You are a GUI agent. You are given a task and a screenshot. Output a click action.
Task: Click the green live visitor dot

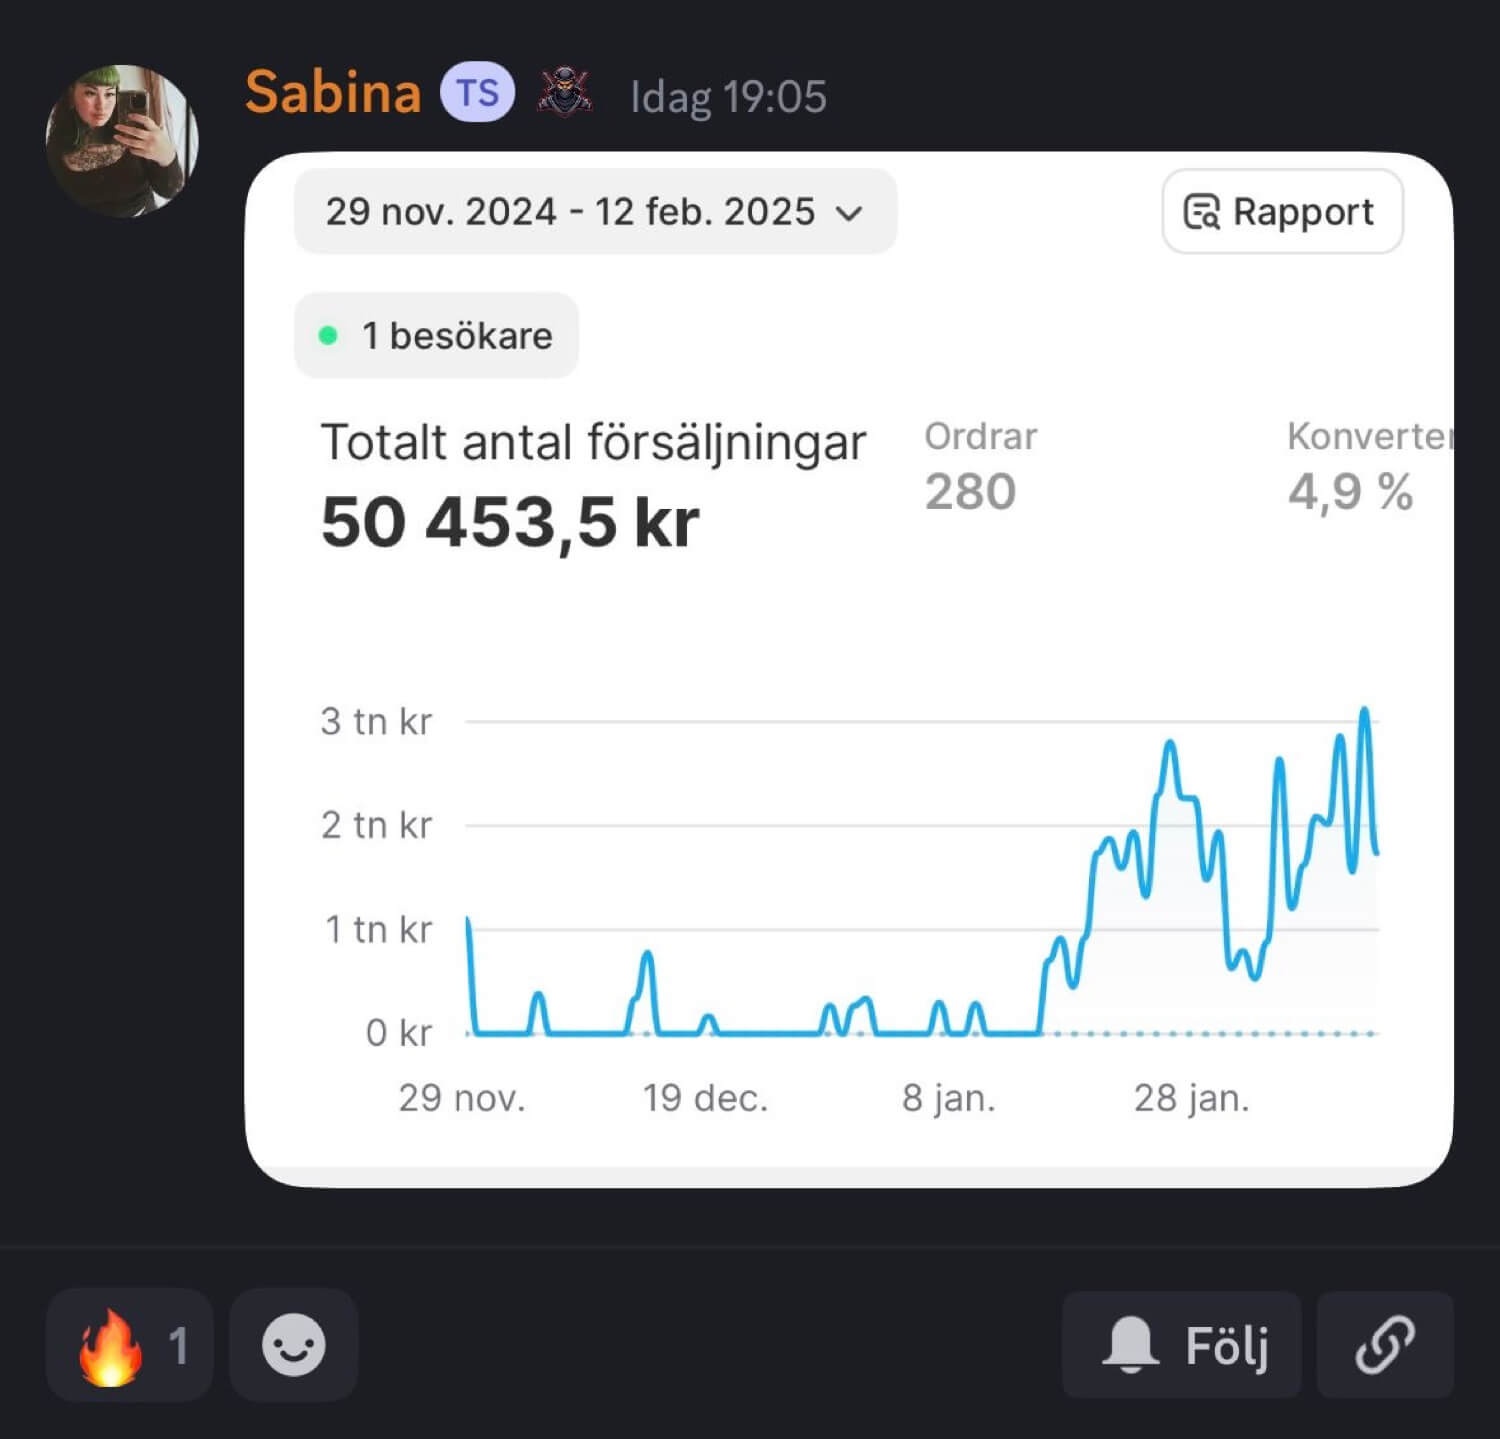(x=327, y=336)
